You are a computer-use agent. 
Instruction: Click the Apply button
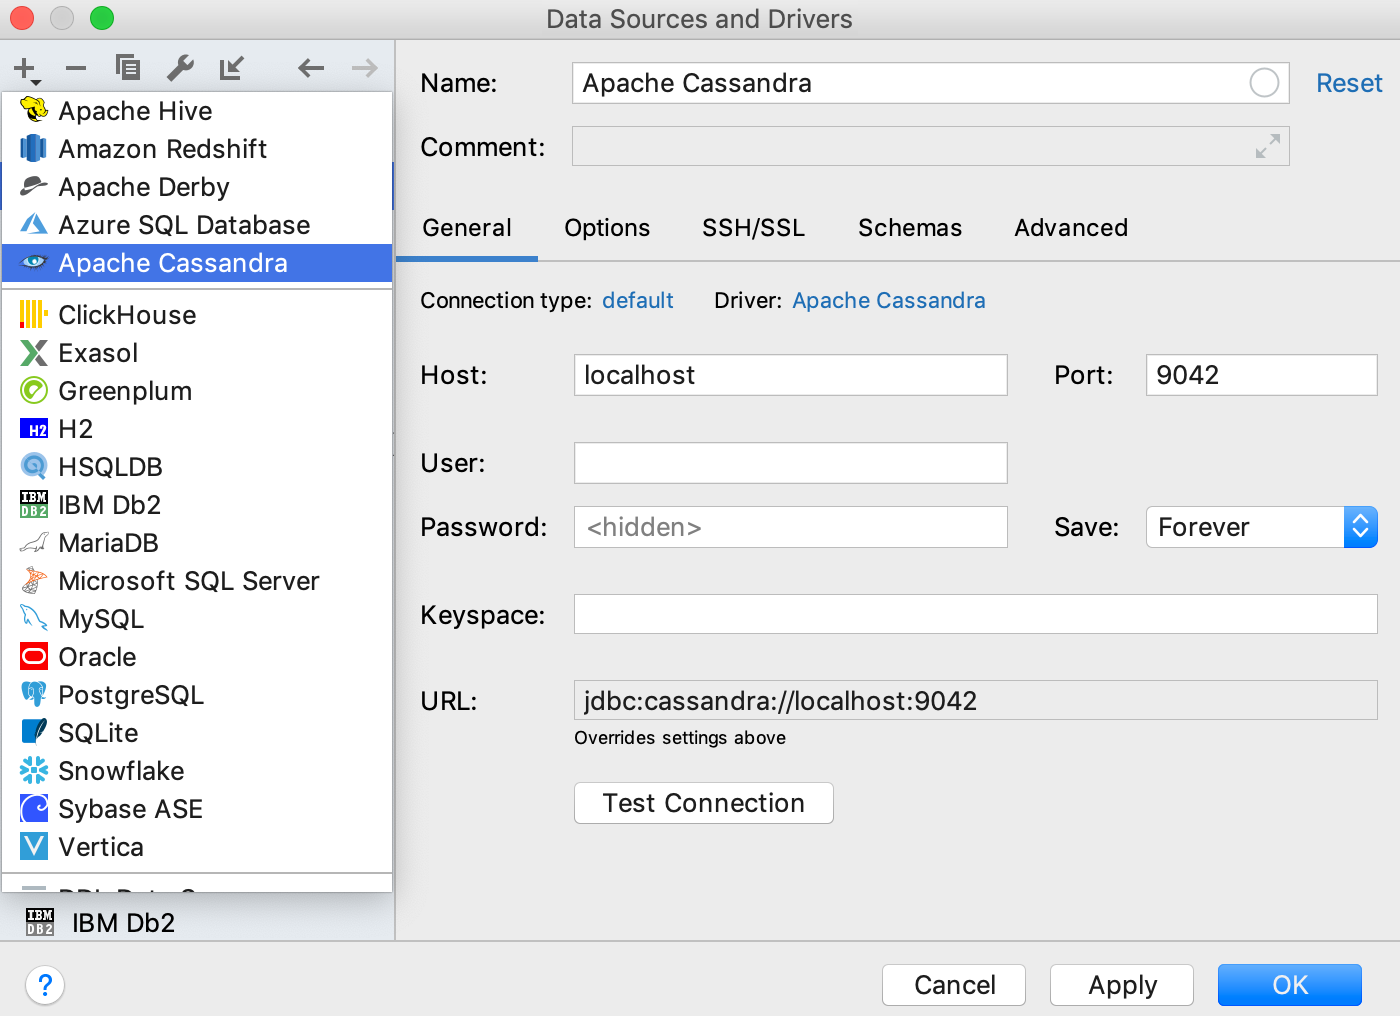tap(1122, 985)
